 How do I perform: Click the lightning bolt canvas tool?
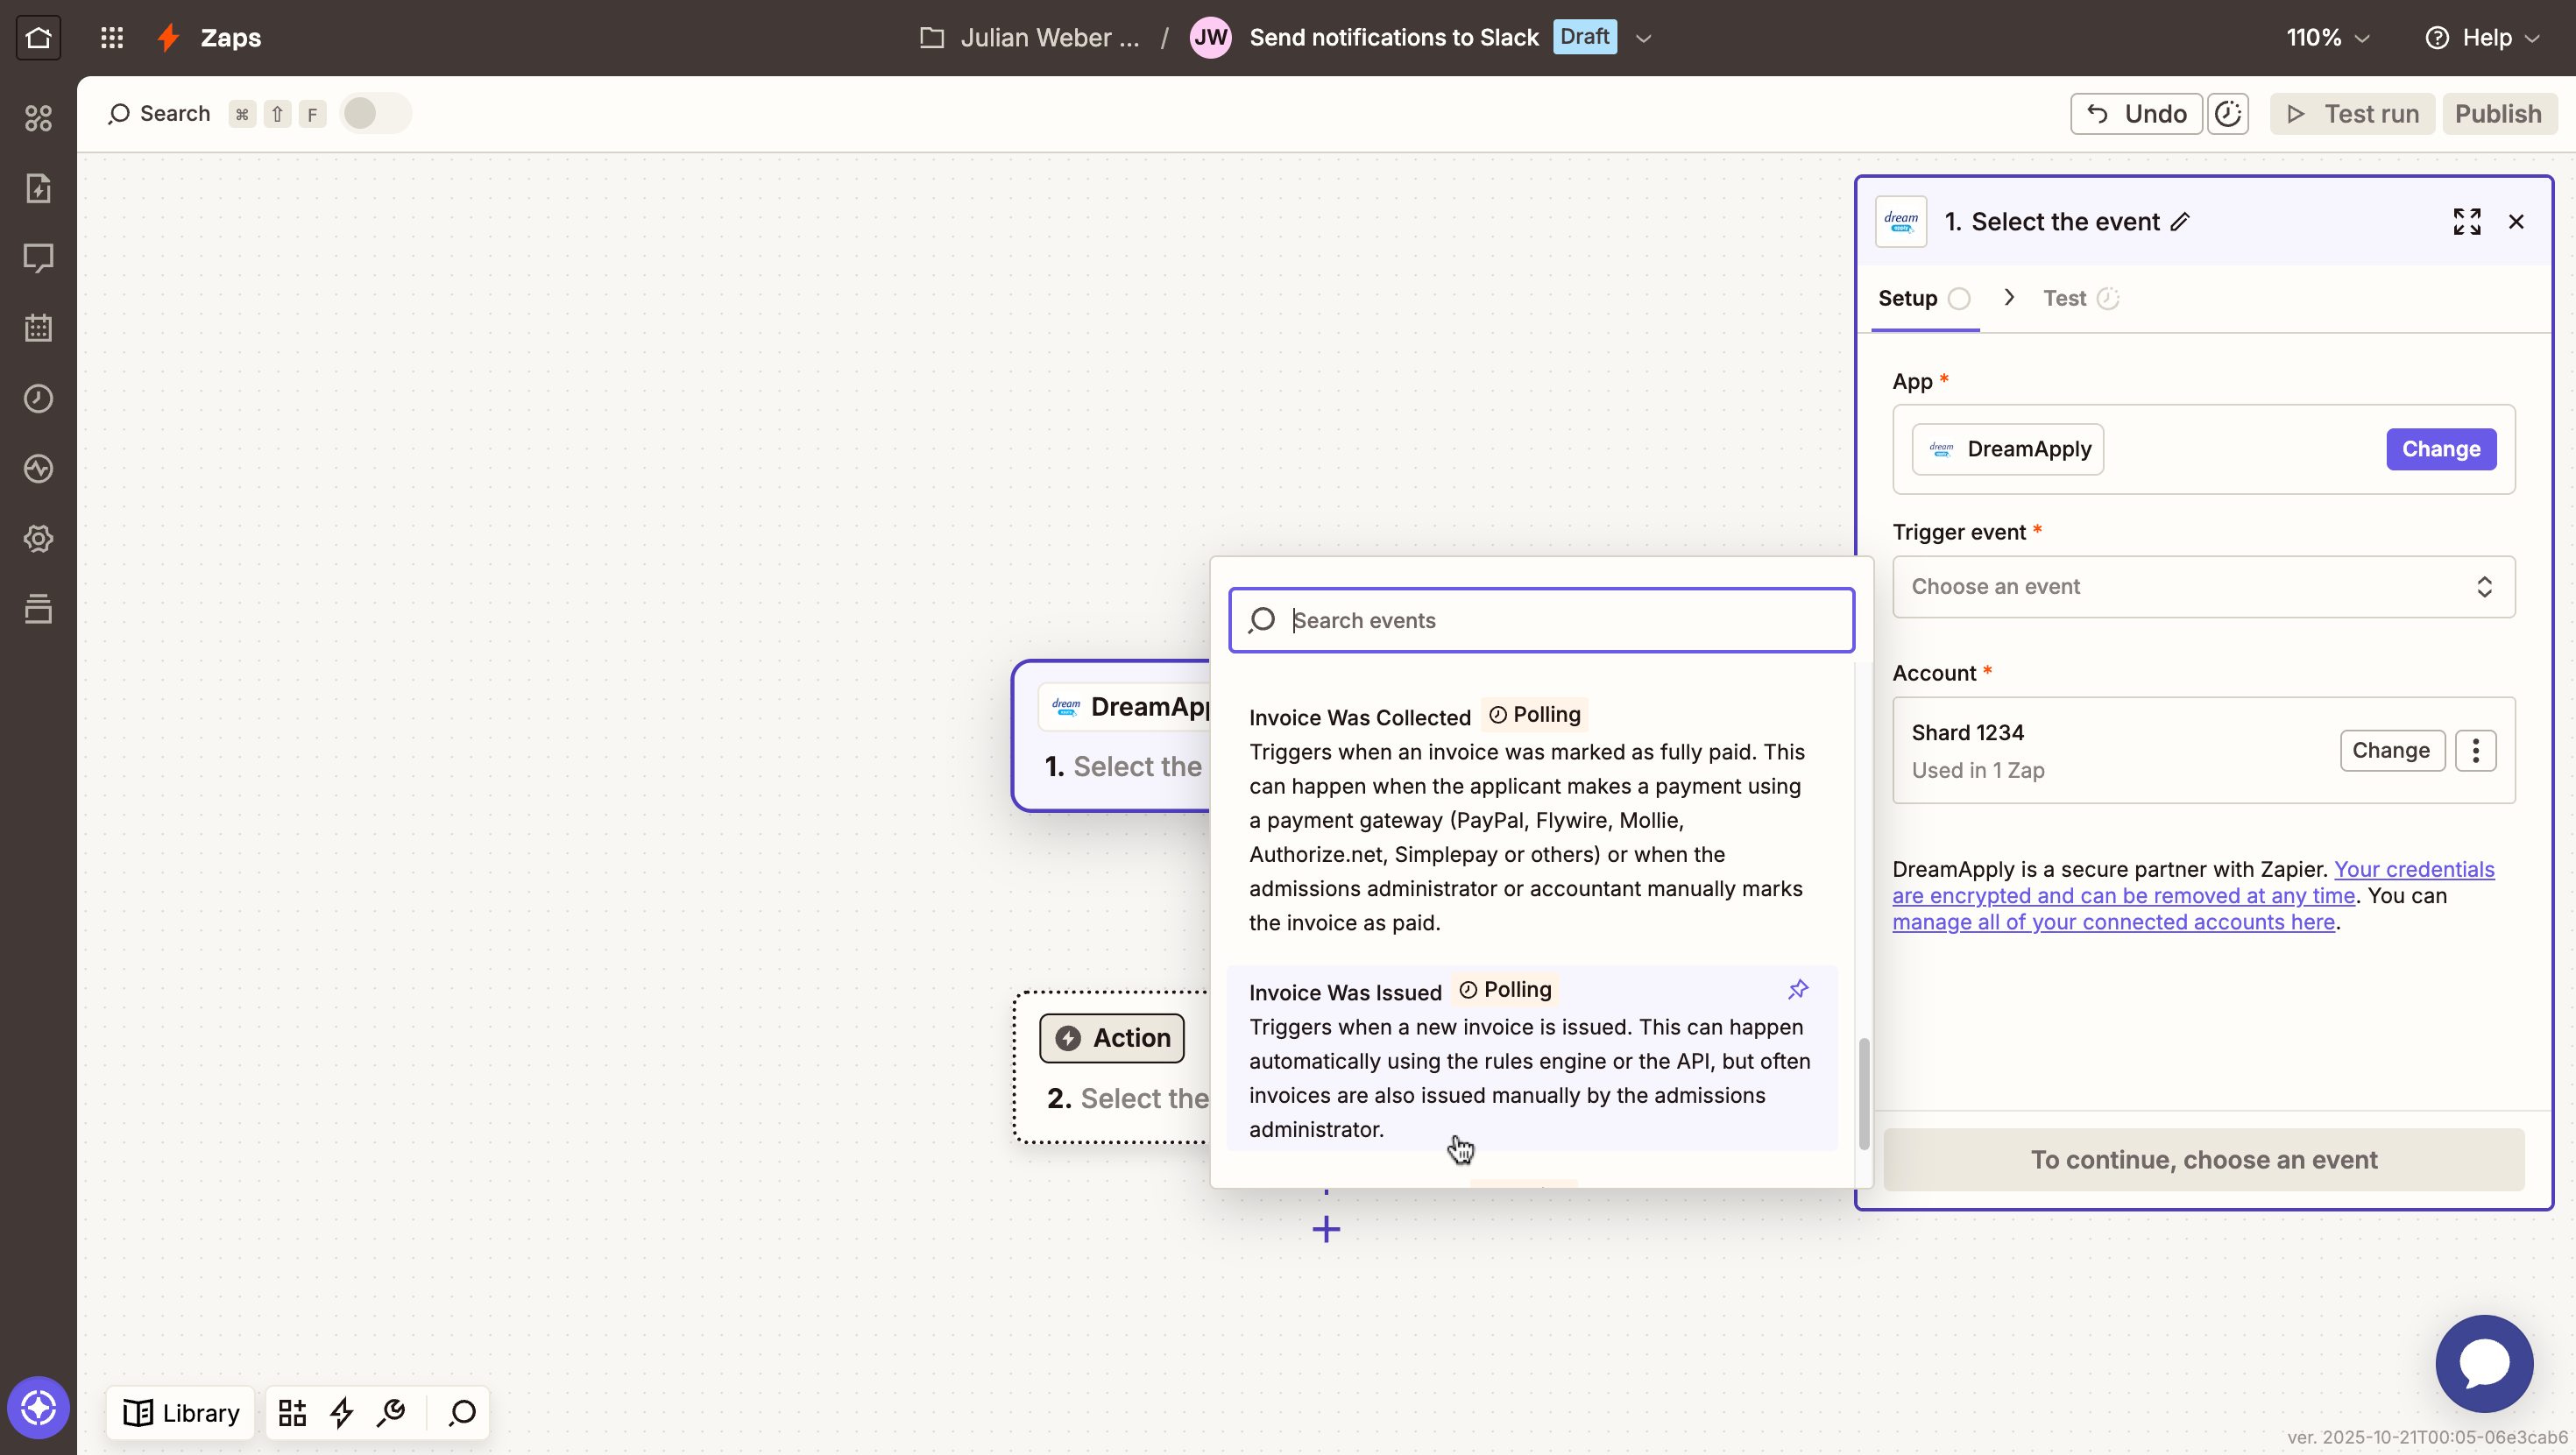point(342,1412)
